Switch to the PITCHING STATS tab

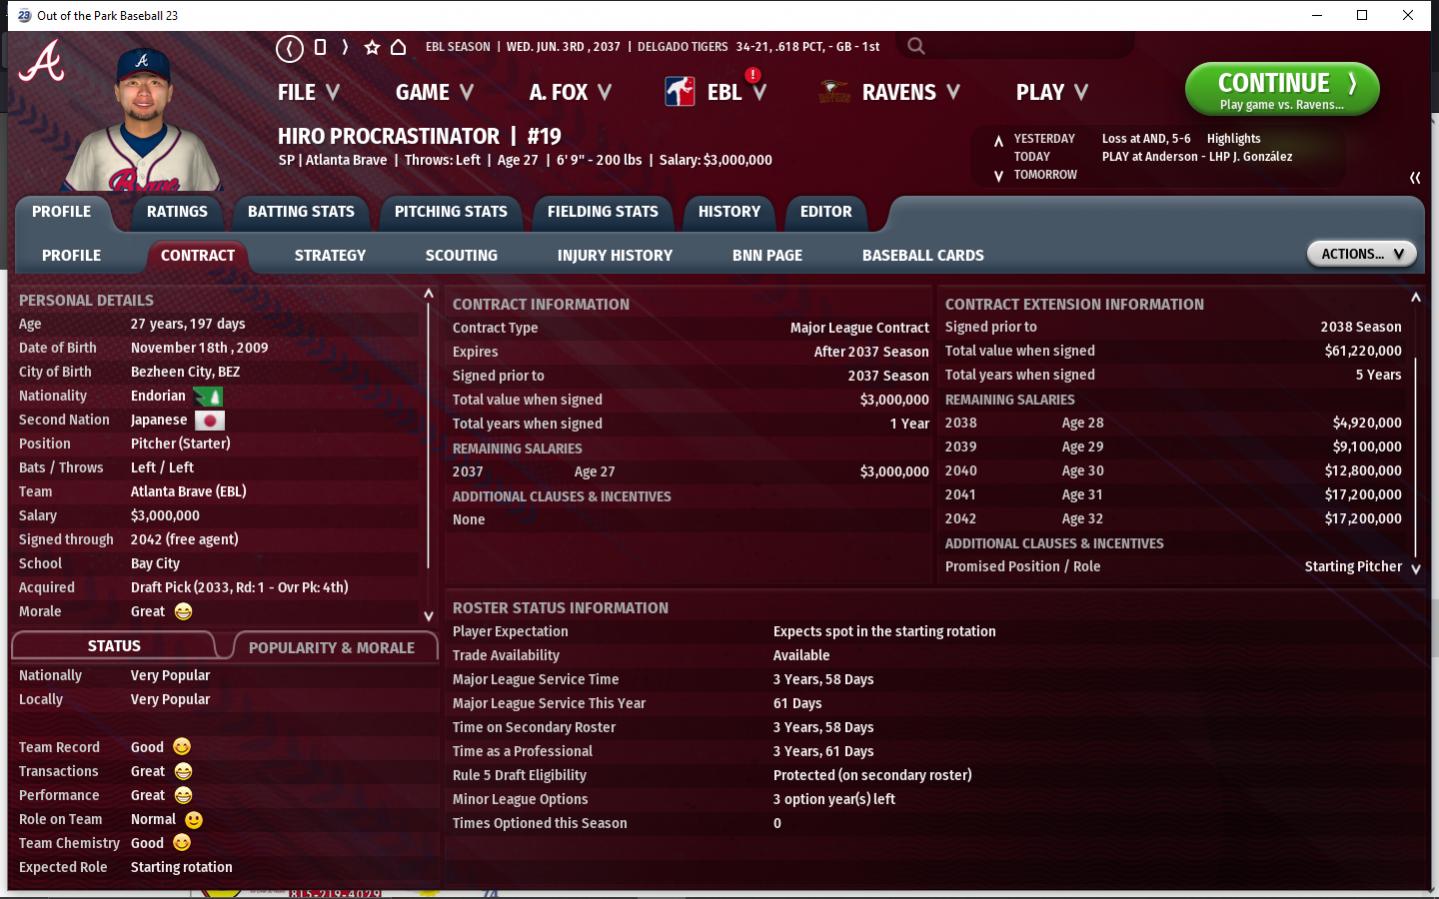pos(450,212)
